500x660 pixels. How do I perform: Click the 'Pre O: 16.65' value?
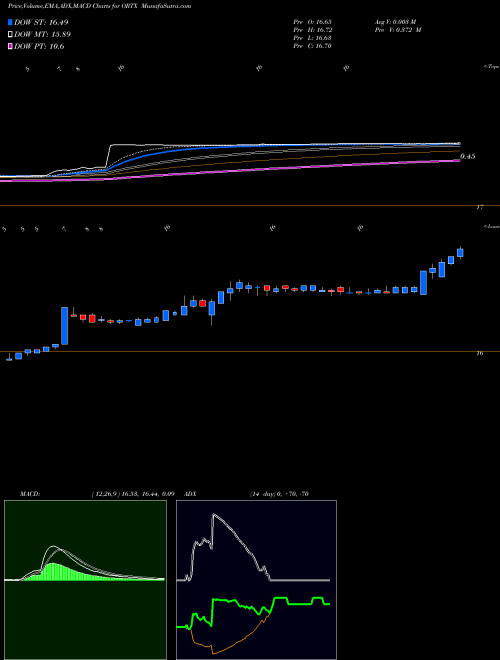pos(312,22)
